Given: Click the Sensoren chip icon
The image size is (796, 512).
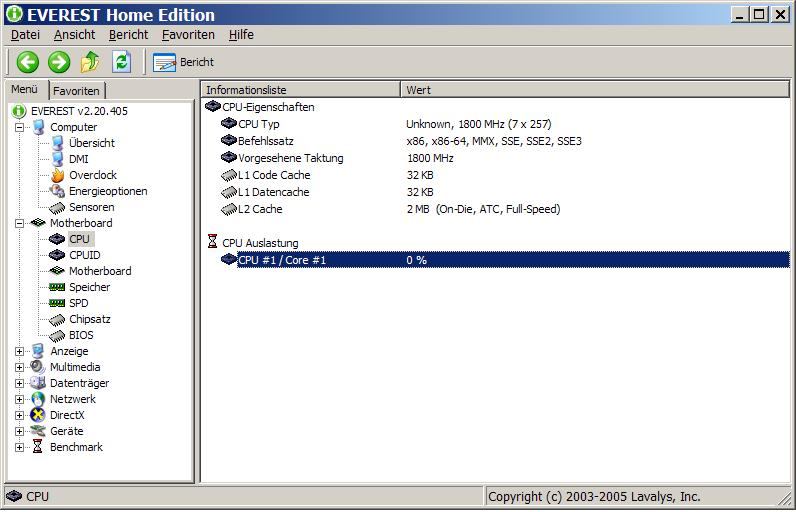Looking at the screenshot, I should 57,208.
